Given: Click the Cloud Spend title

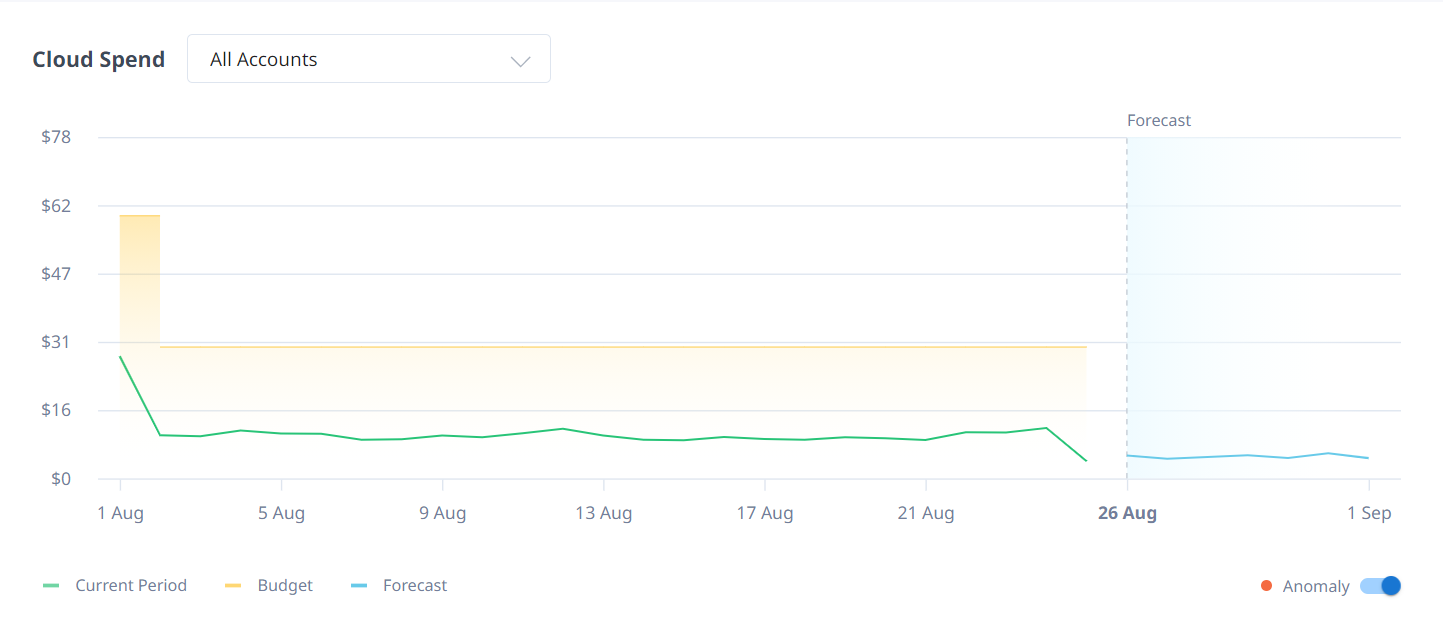Looking at the screenshot, I should click(x=99, y=59).
